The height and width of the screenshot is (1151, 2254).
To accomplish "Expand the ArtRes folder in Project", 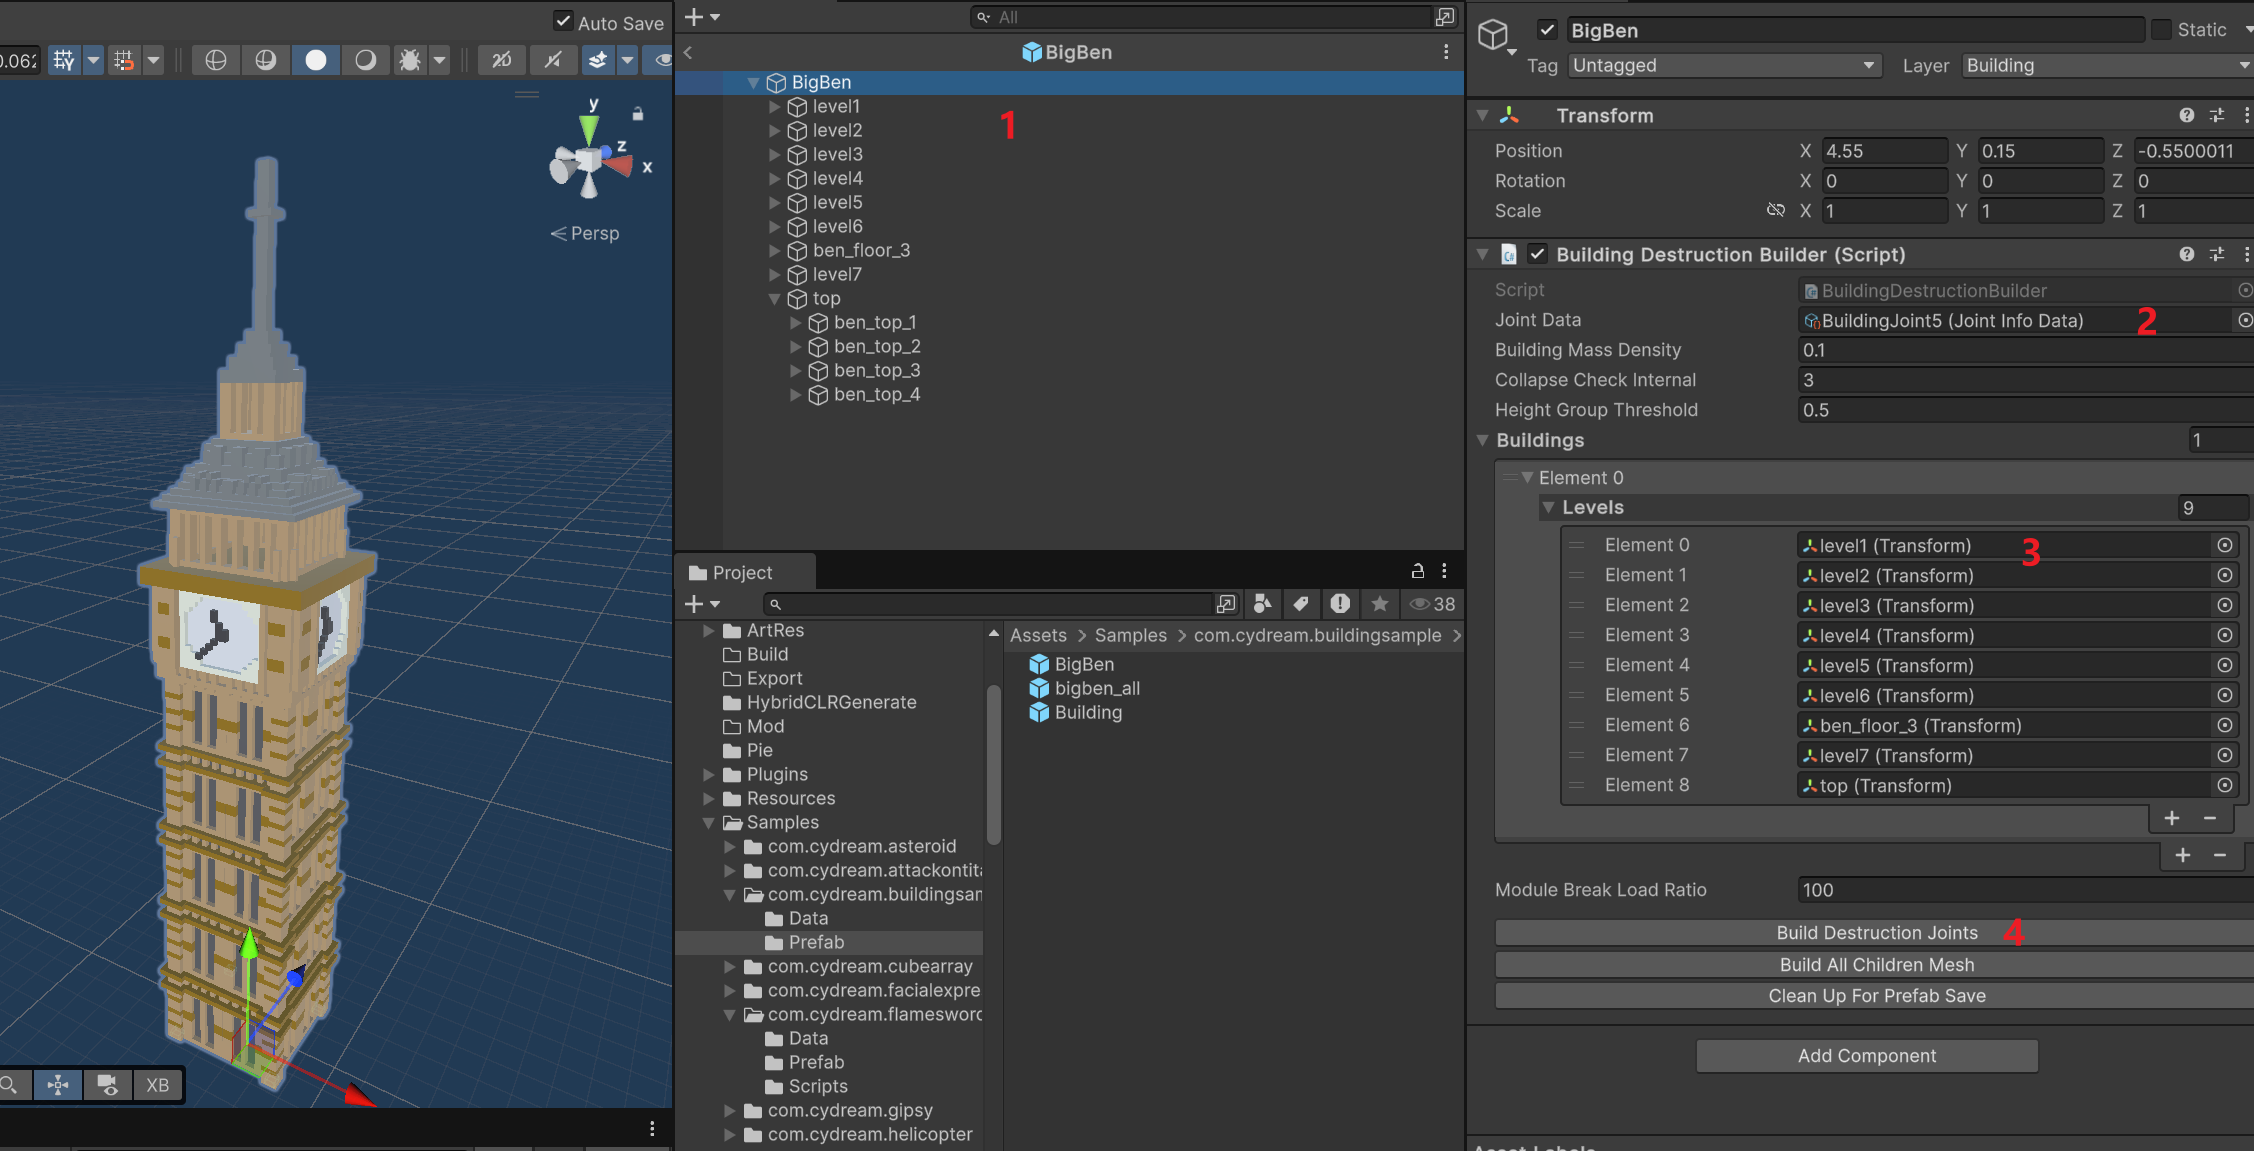I will click(x=709, y=630).
